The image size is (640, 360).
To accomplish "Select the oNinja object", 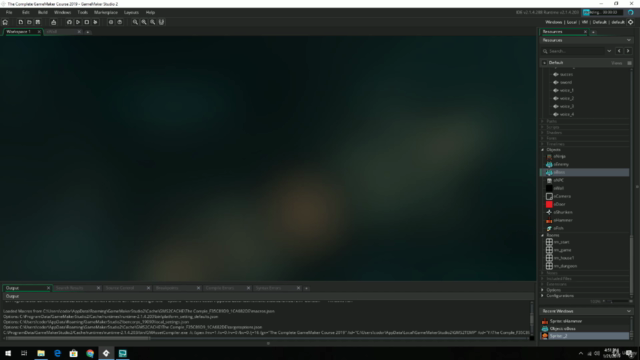I will (x=560, y=156).
